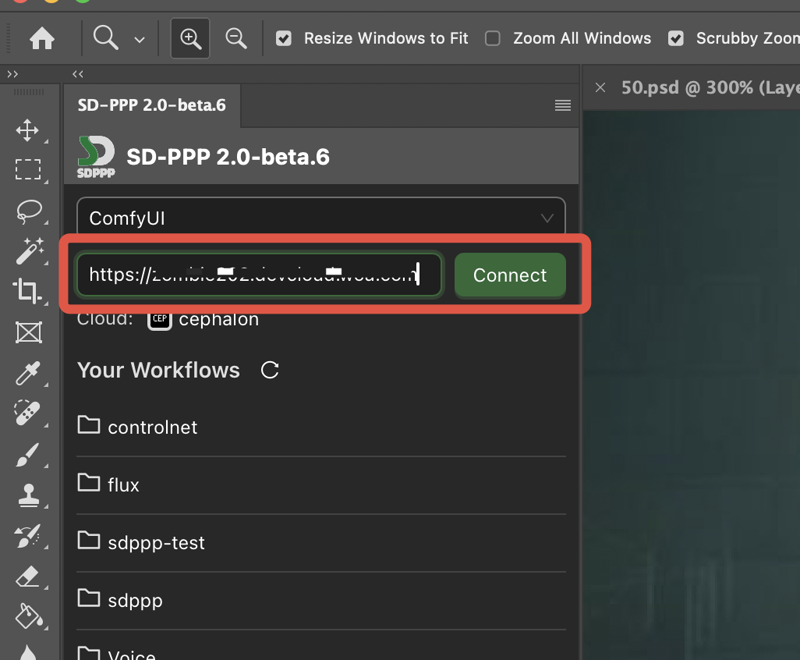Image resolution: width=800 pixels, height=660 pixels.
Task: Open the SD-PPP panel flyout menu
Action: [563, 106]
